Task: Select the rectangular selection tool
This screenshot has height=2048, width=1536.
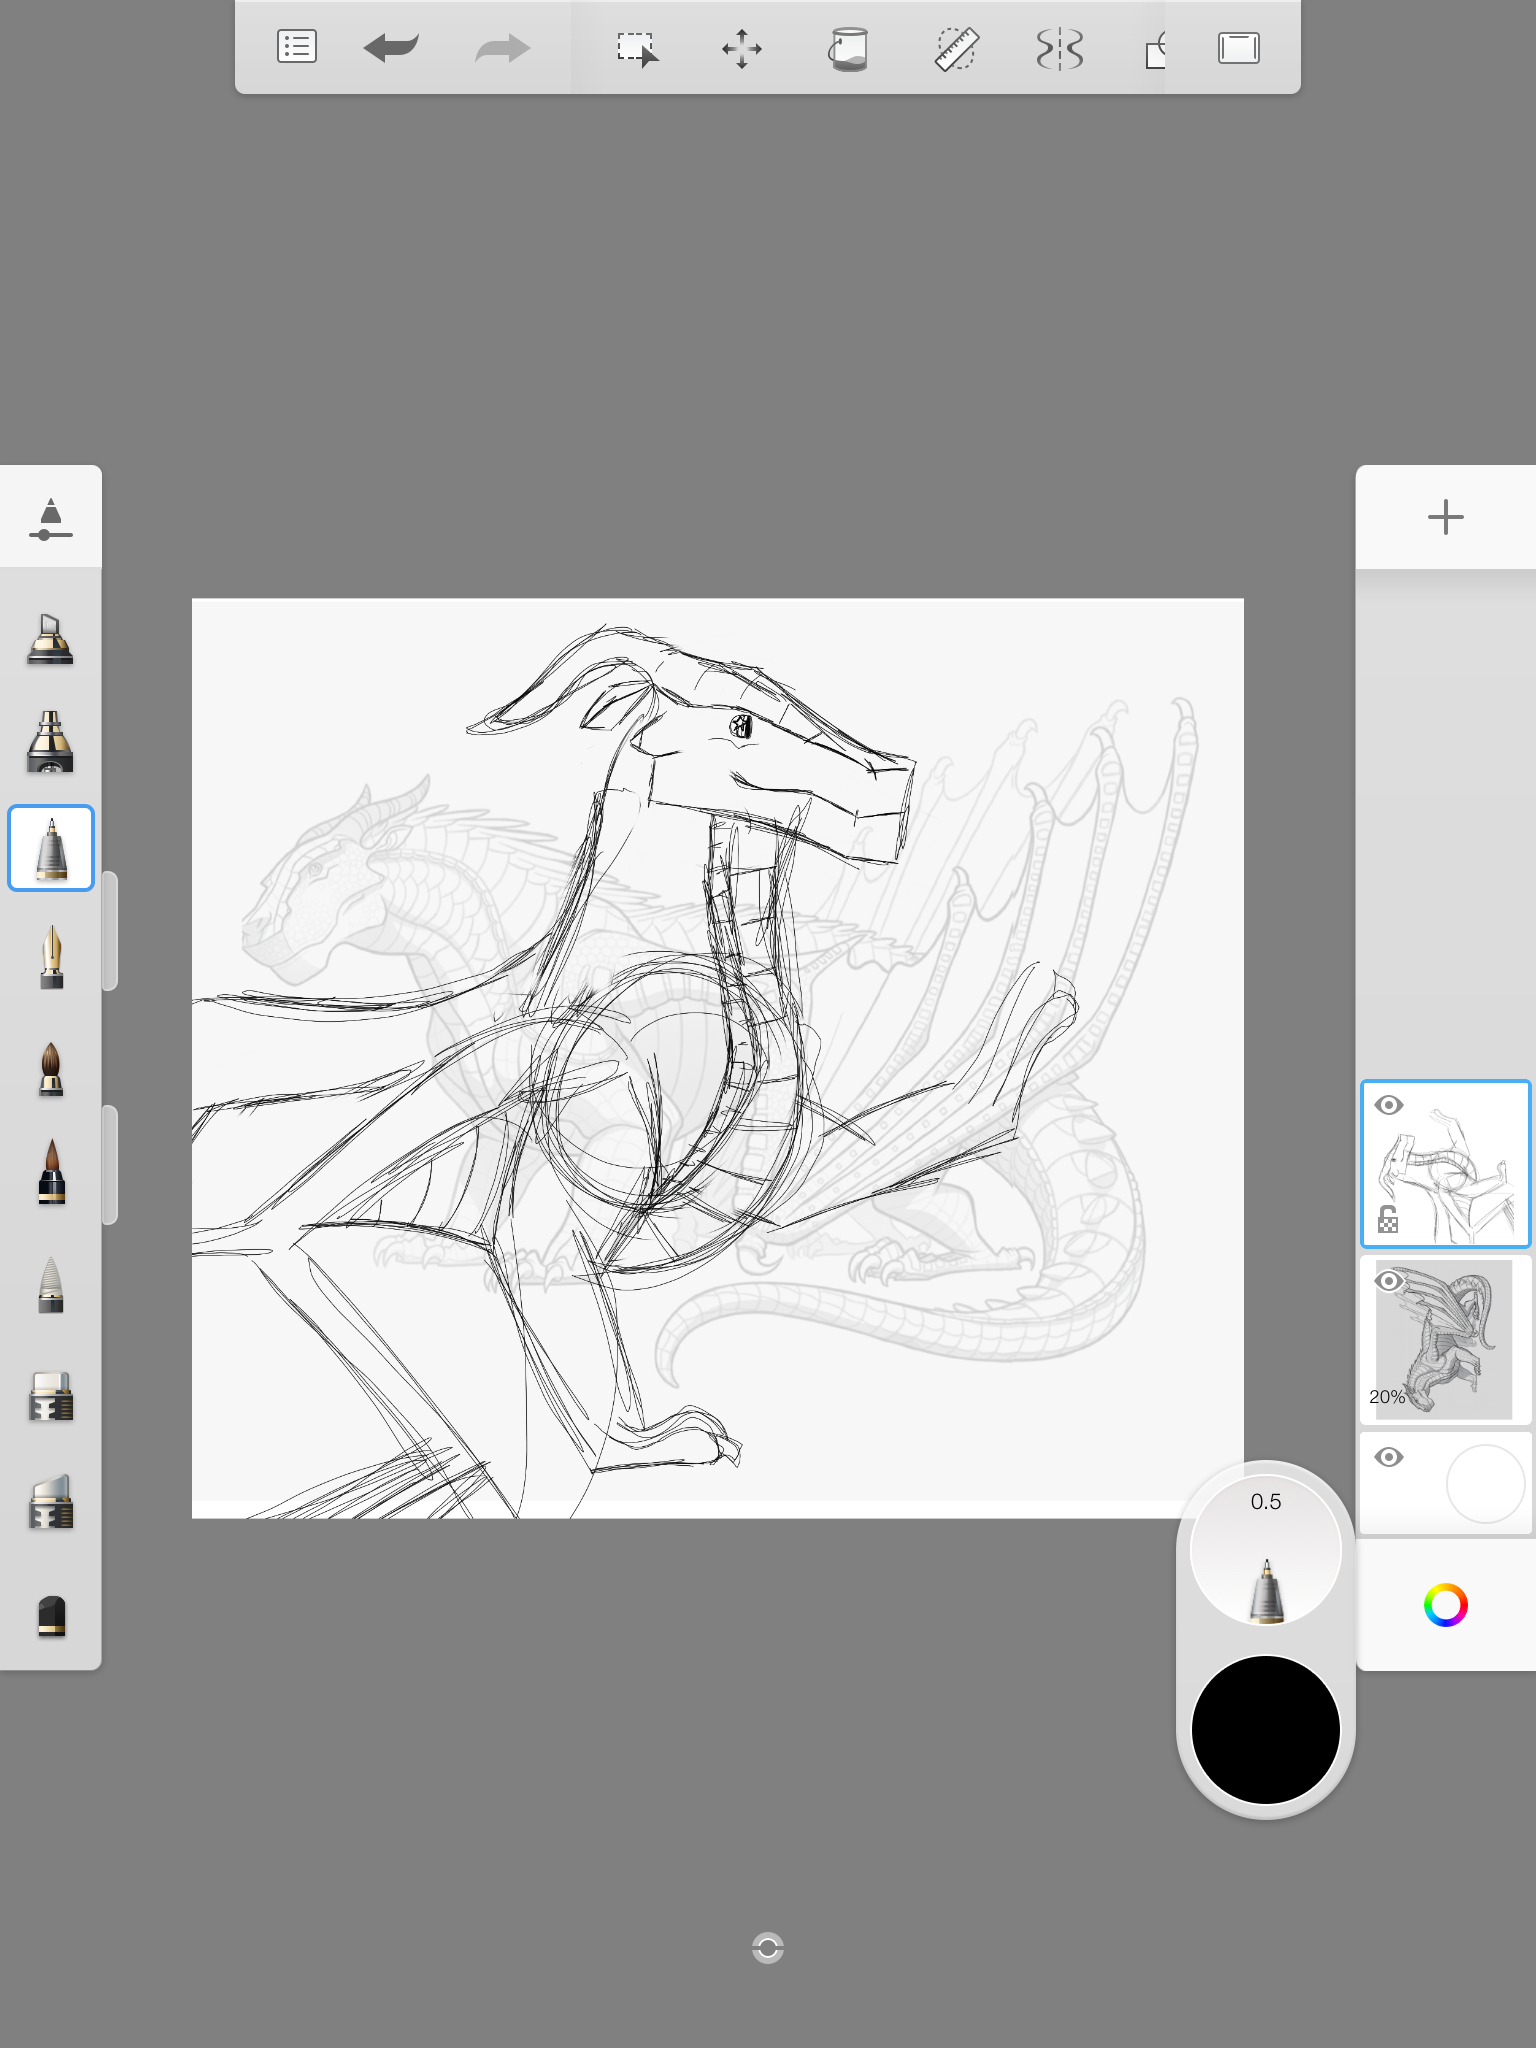Action: (637, 48)
